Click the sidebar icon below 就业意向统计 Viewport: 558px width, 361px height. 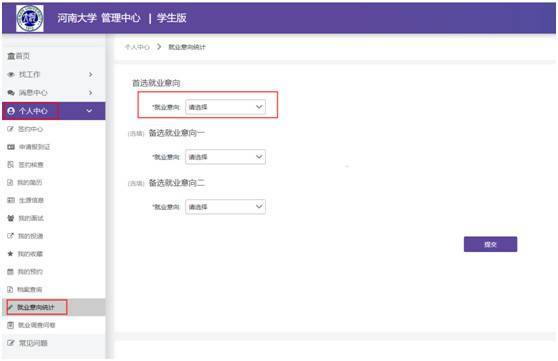pos(11,325)
